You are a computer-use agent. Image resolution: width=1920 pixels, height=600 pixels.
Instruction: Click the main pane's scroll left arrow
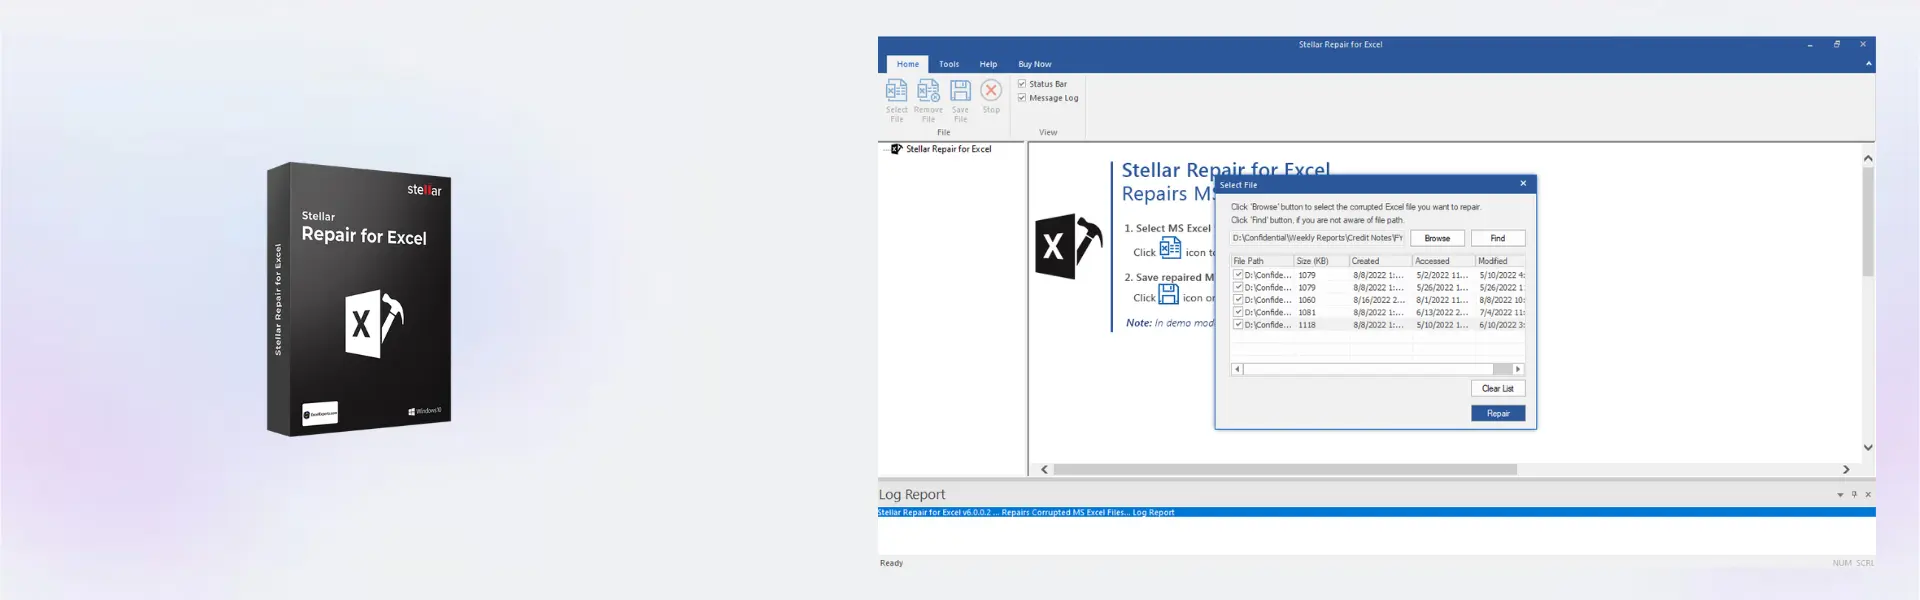(1044, 469)
